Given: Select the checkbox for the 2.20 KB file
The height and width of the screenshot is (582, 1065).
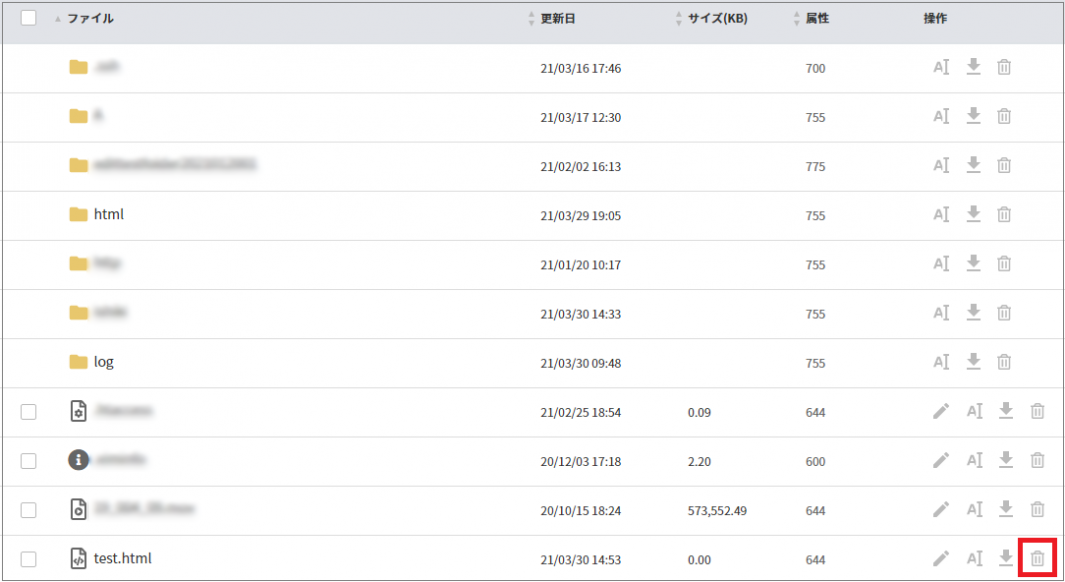Looking at the screenshot, I should tap(29, 461).
